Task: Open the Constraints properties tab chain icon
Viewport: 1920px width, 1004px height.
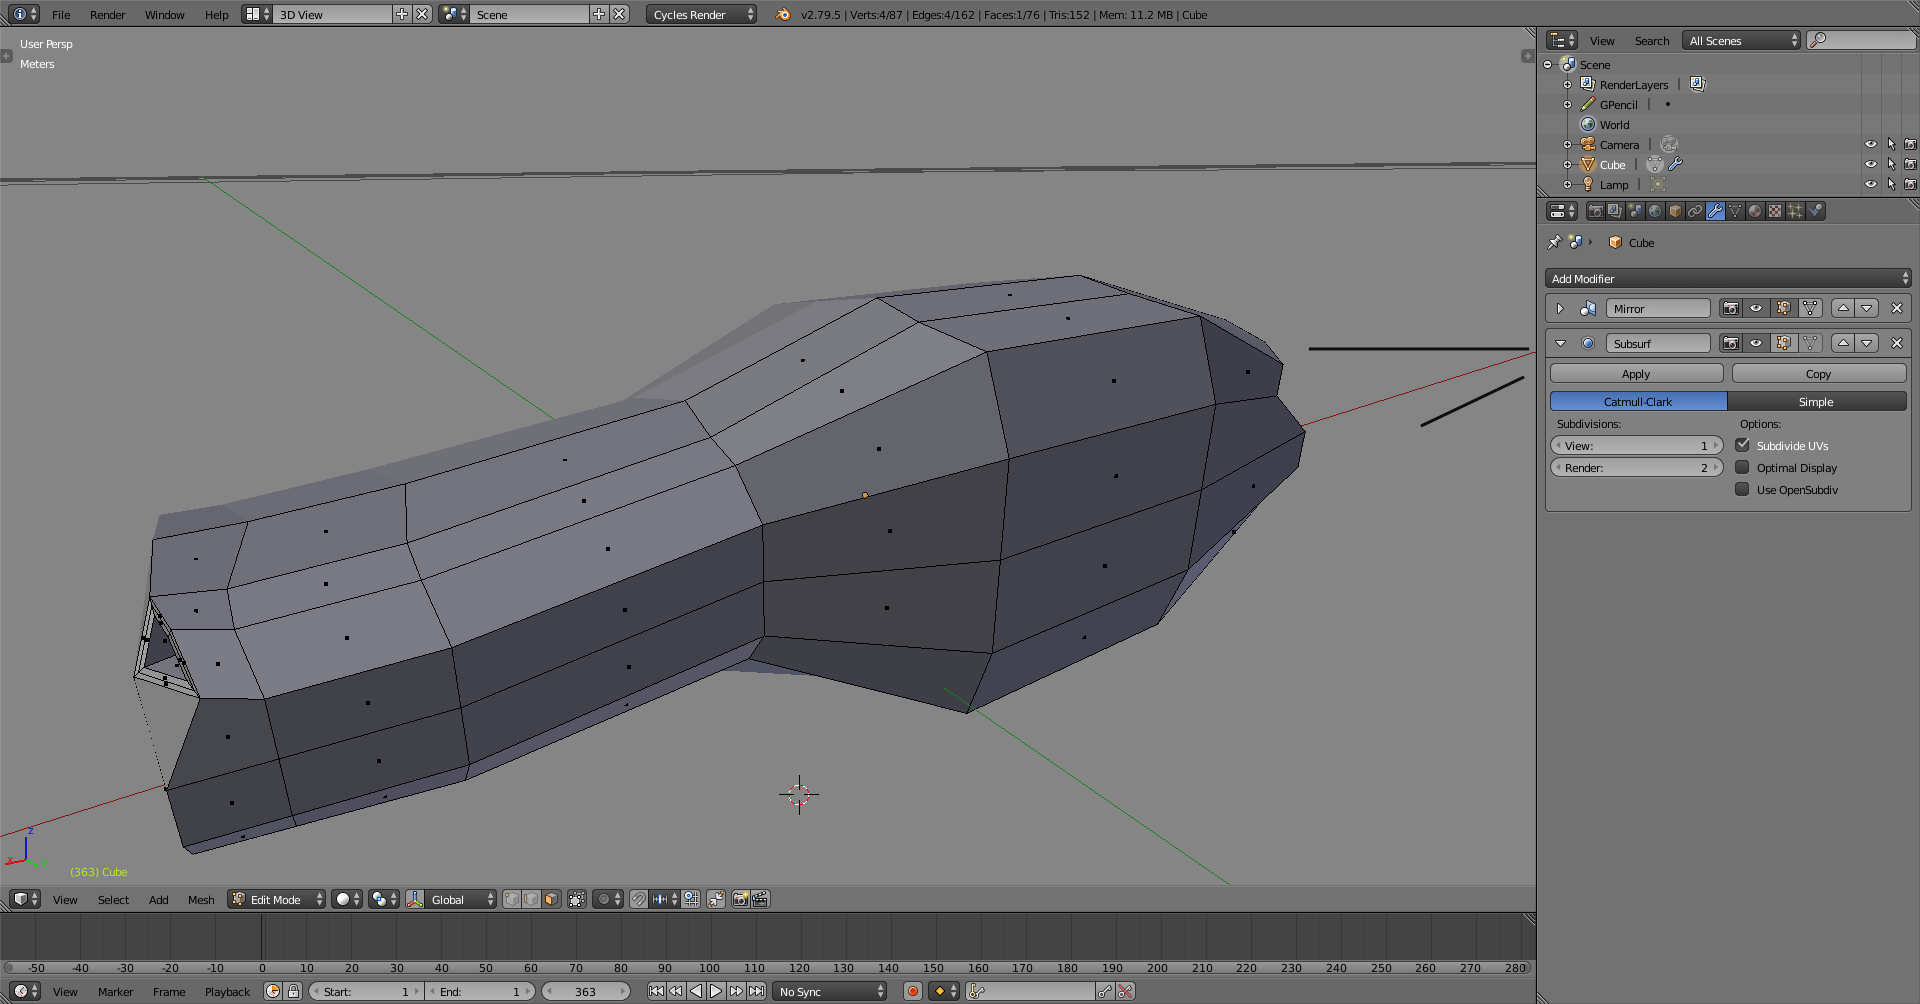Action: 1695,211
